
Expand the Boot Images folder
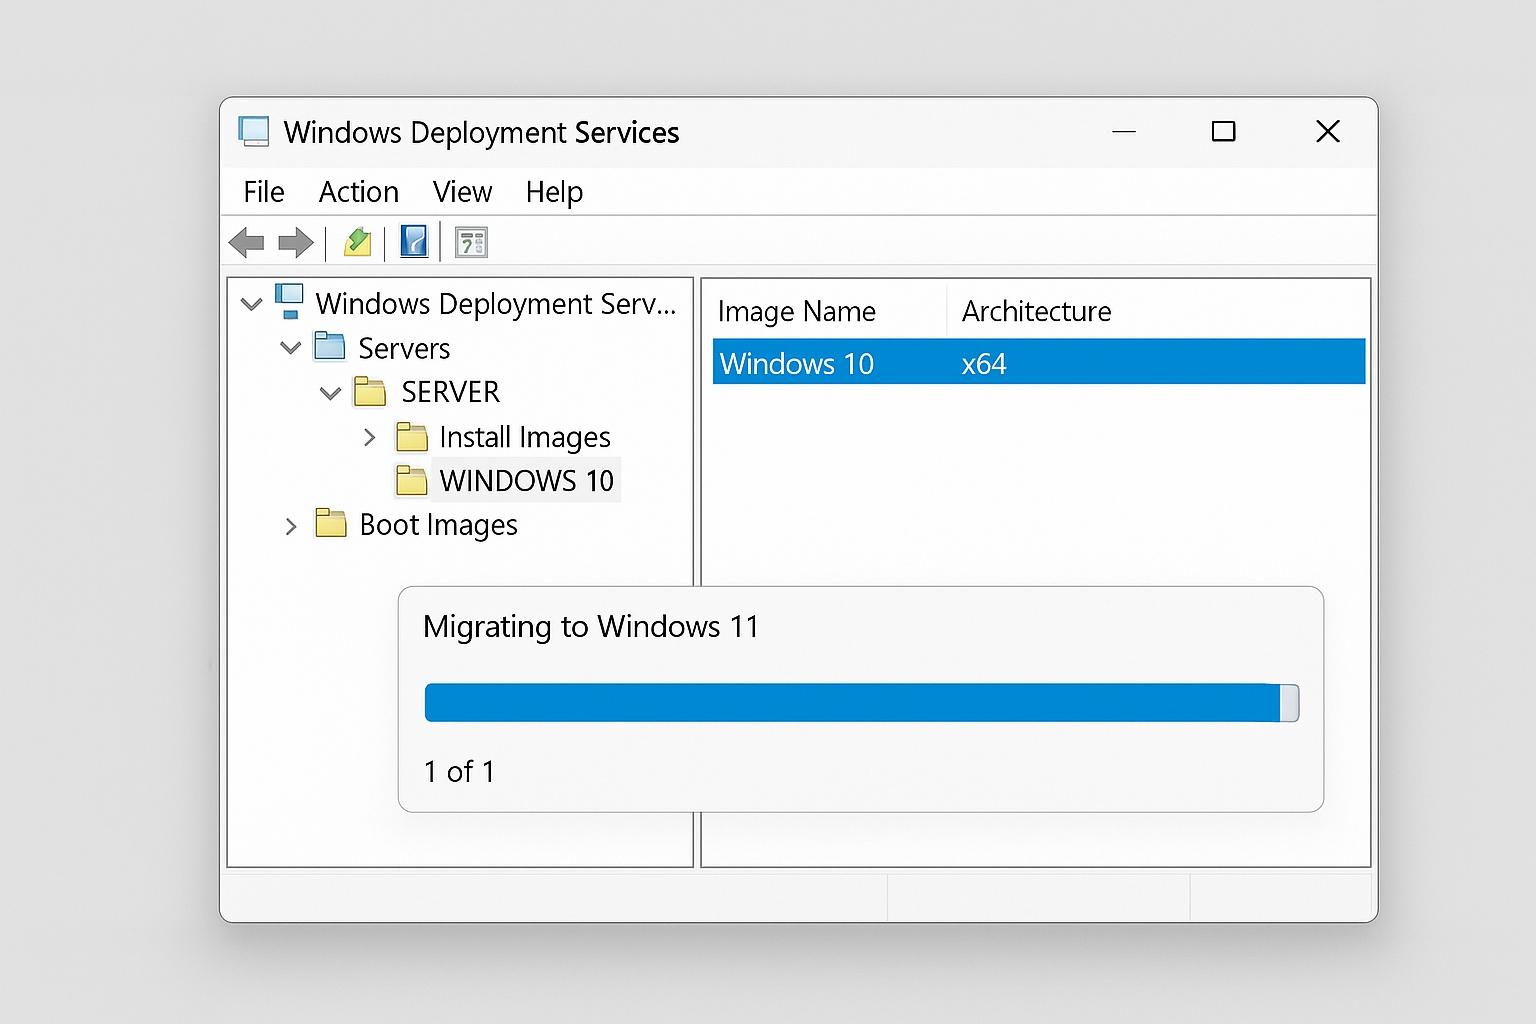tap(291, 526)
